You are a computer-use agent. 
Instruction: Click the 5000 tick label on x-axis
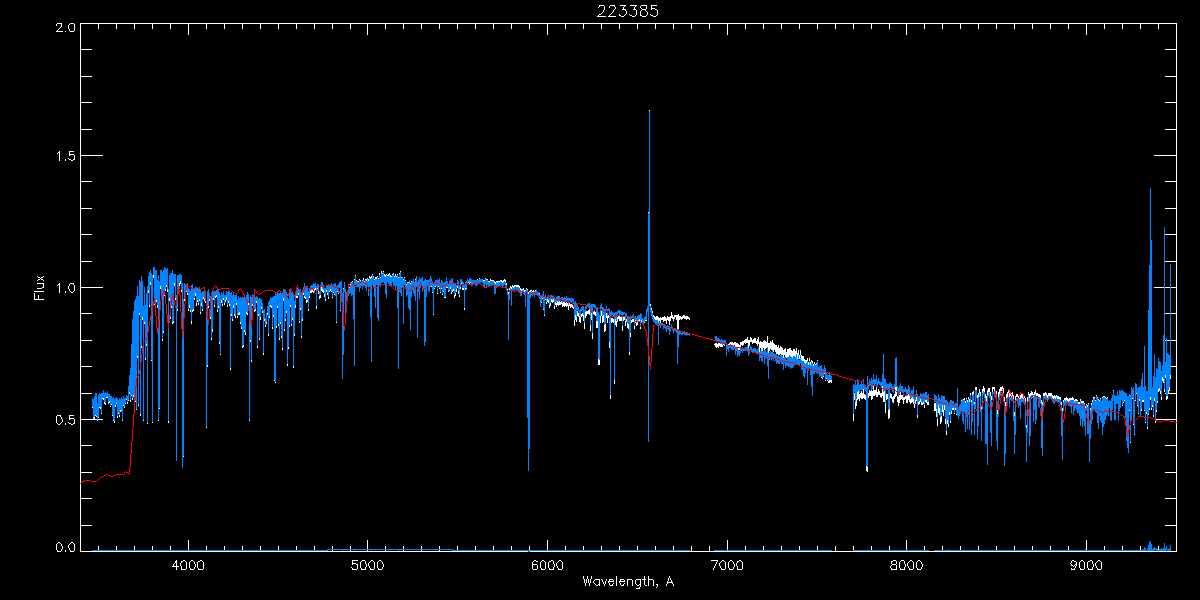367,566
